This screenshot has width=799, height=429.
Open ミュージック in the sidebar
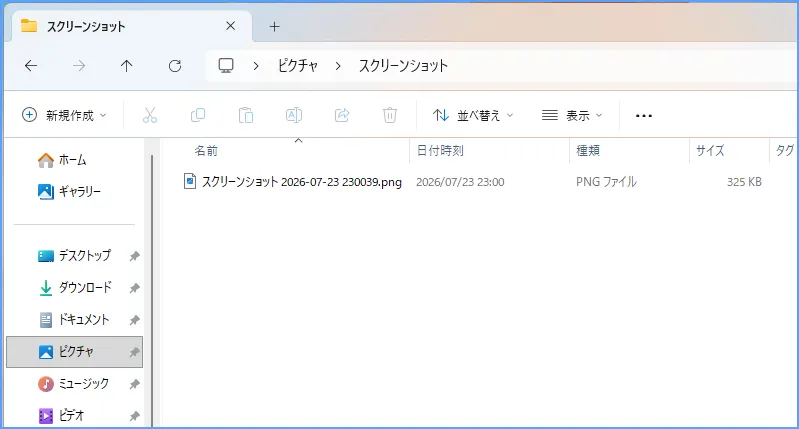74,384
